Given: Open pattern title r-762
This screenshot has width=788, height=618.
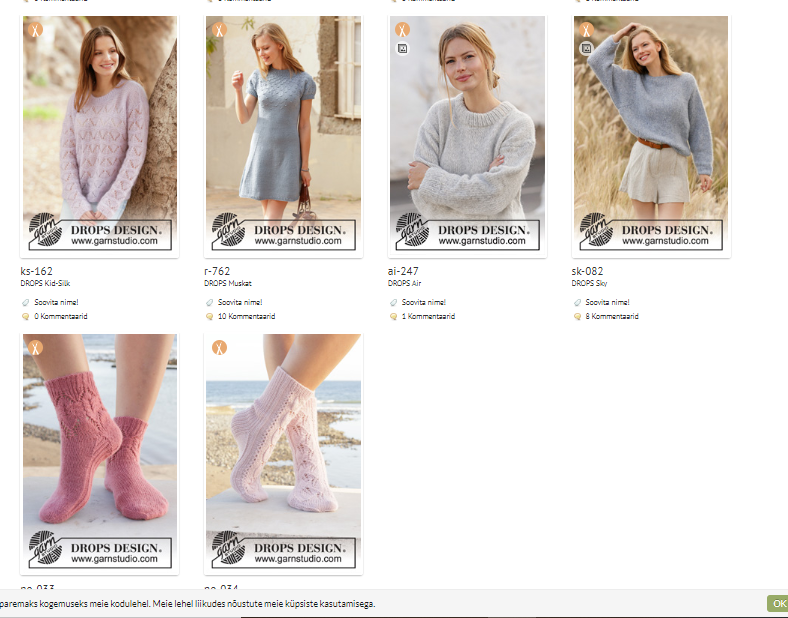Looking at the screenshot, I should pos(217,271).
